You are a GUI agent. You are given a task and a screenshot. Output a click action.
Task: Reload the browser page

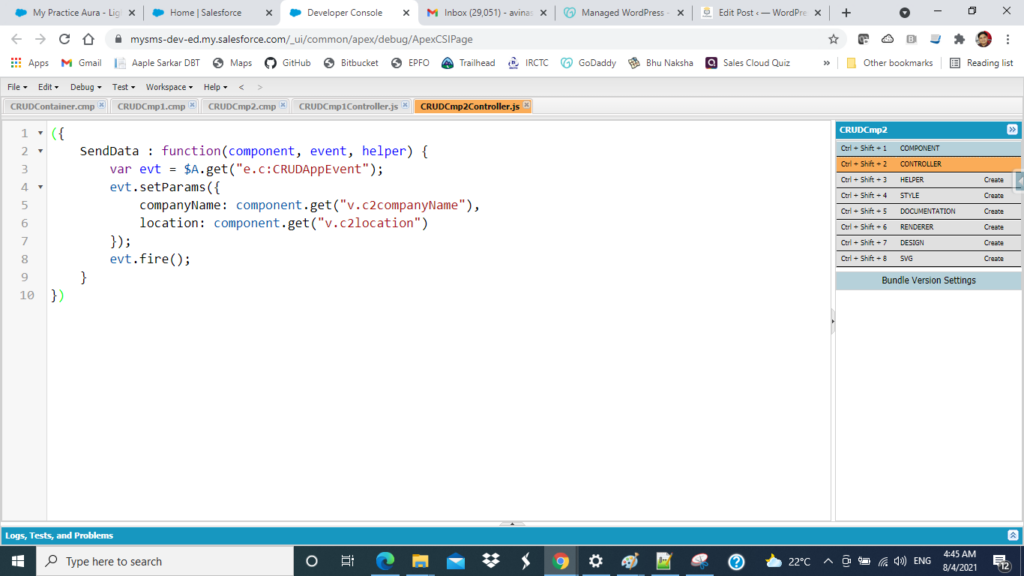coord(64,39)
